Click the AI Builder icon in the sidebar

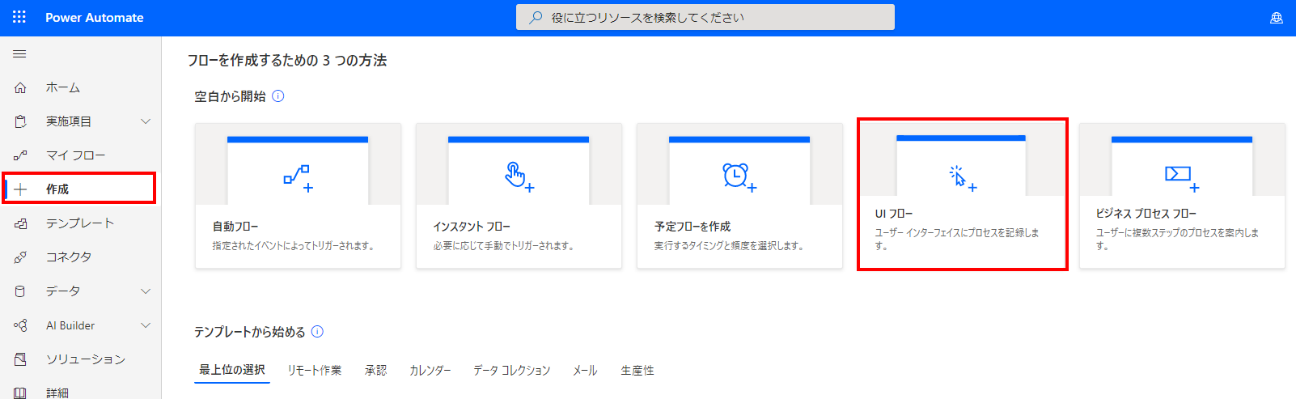(x=19, y=325)
